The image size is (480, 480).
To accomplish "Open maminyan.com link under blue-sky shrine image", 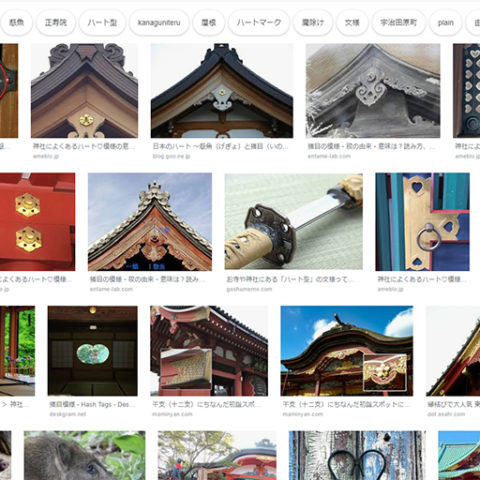I will [303, 414].
